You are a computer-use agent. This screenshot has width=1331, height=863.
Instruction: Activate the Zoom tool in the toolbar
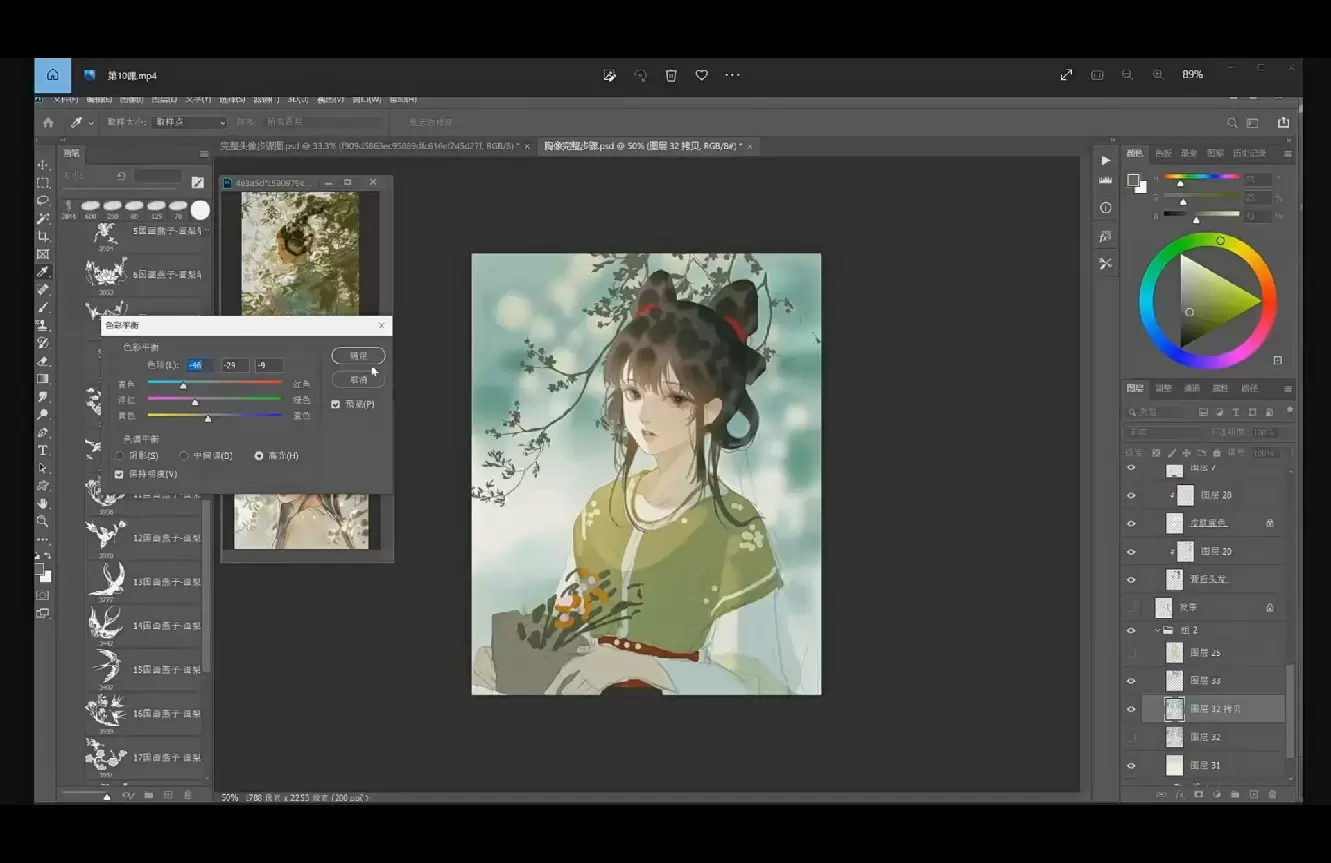click(x=43, y=521)
